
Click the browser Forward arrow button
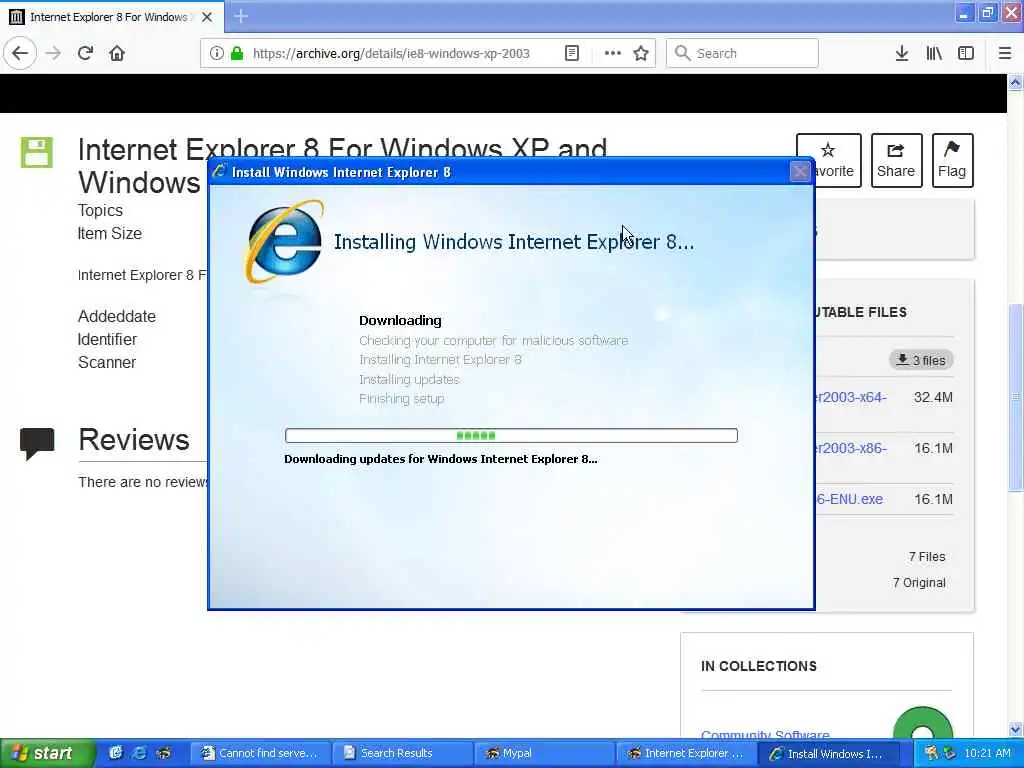pyautogui.click(x=53, y=54)
